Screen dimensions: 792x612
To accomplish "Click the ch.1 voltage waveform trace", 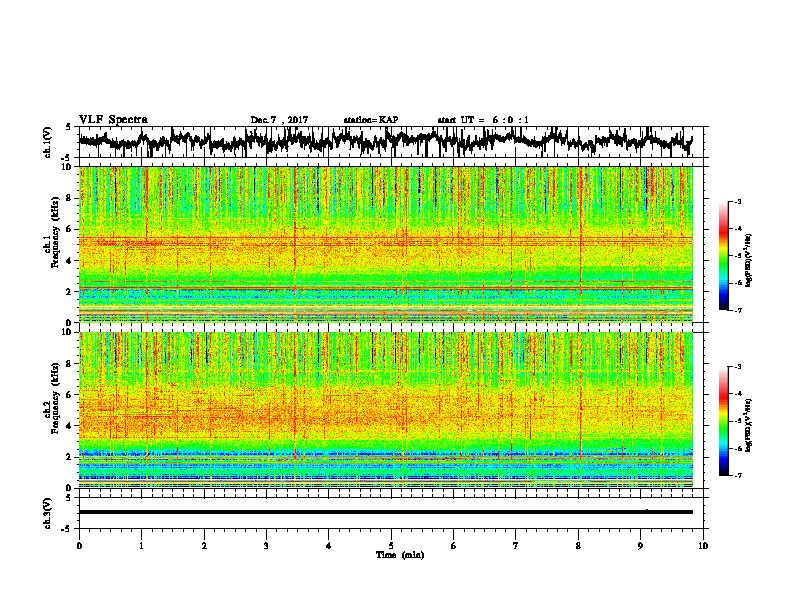I will pos(385,141).
